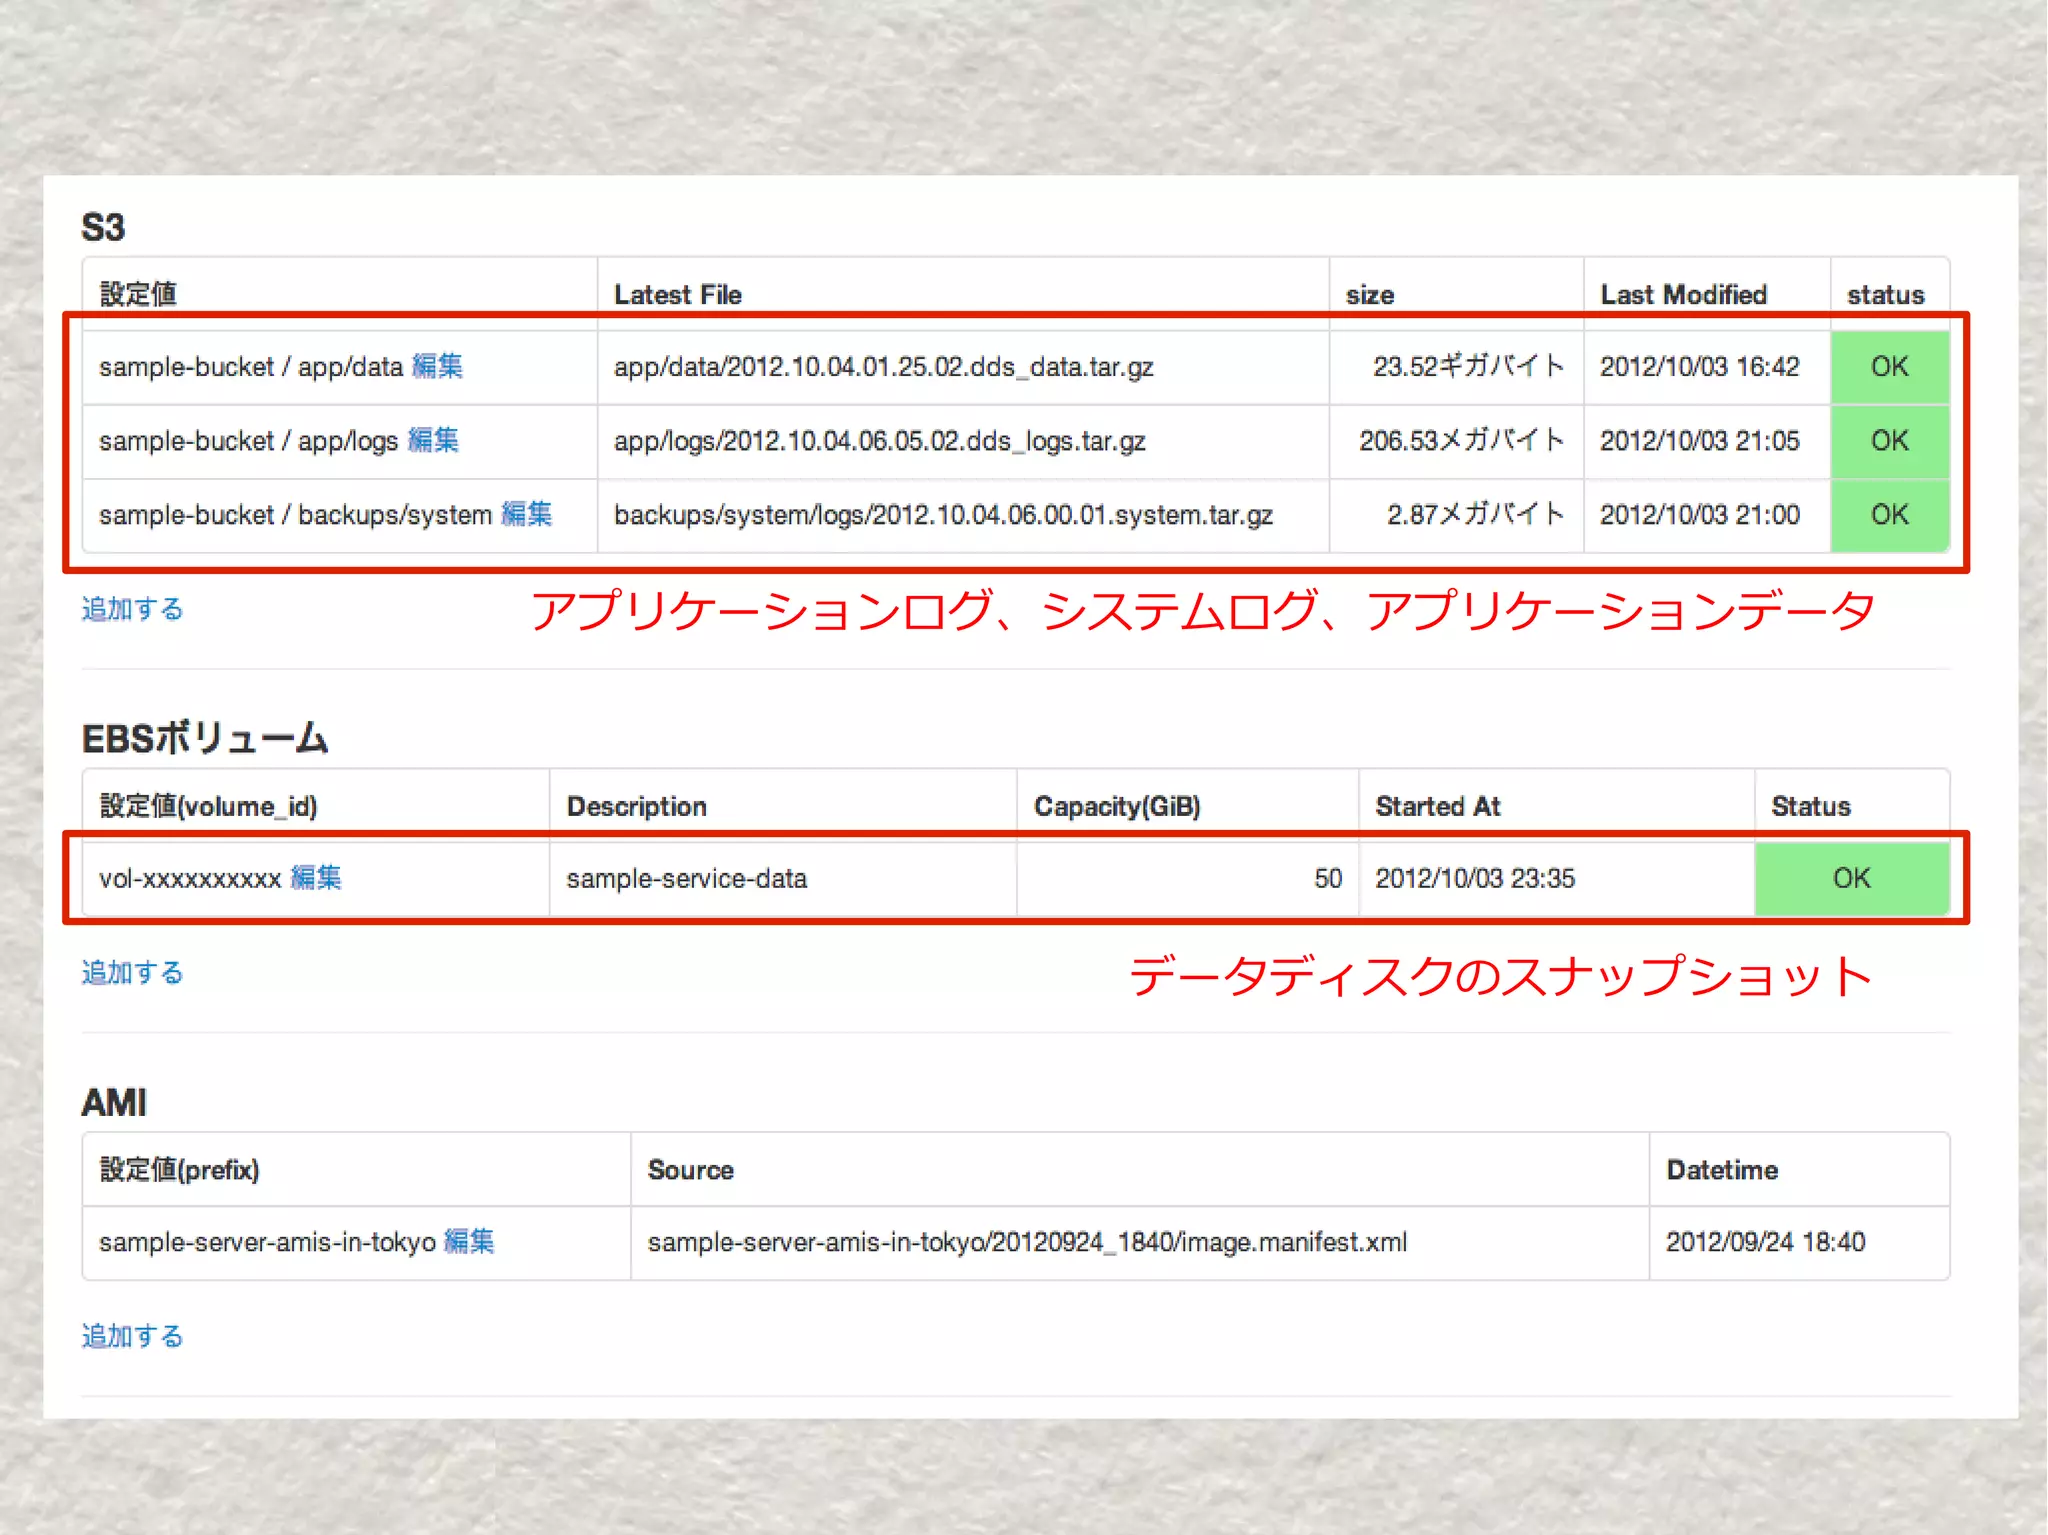Click OK status of EBS volume row
The image size is (2048, 1535).
pyautogui.click(x=1851, y=878)
